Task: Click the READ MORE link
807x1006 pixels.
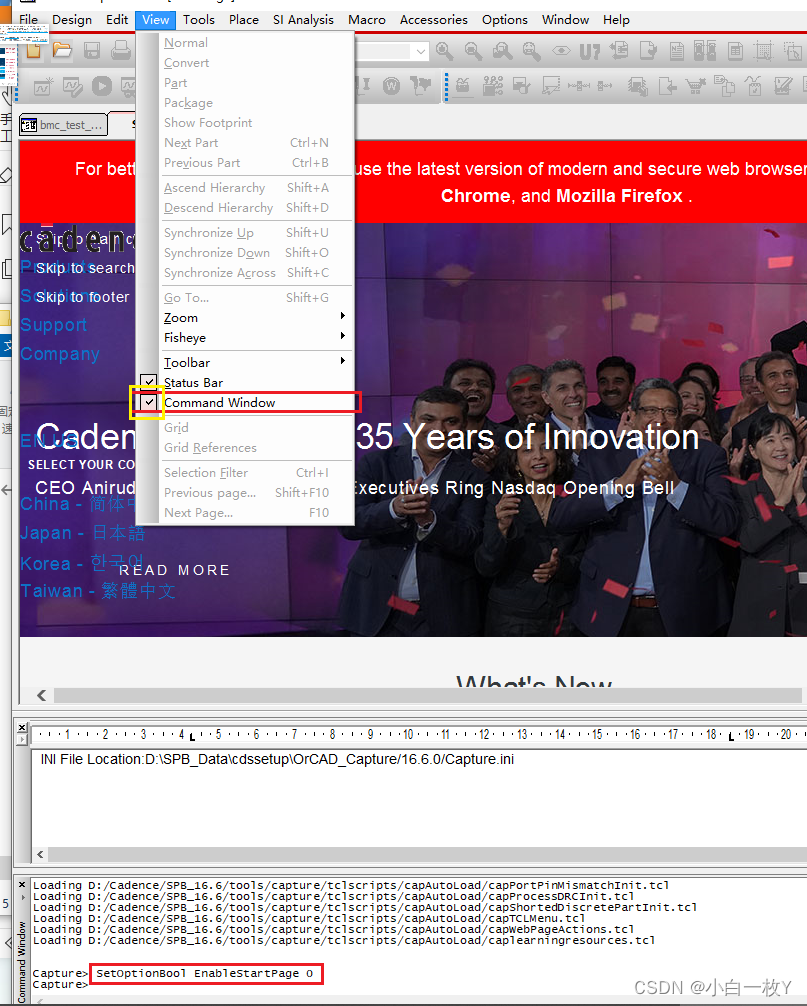Action: [174, 570]
